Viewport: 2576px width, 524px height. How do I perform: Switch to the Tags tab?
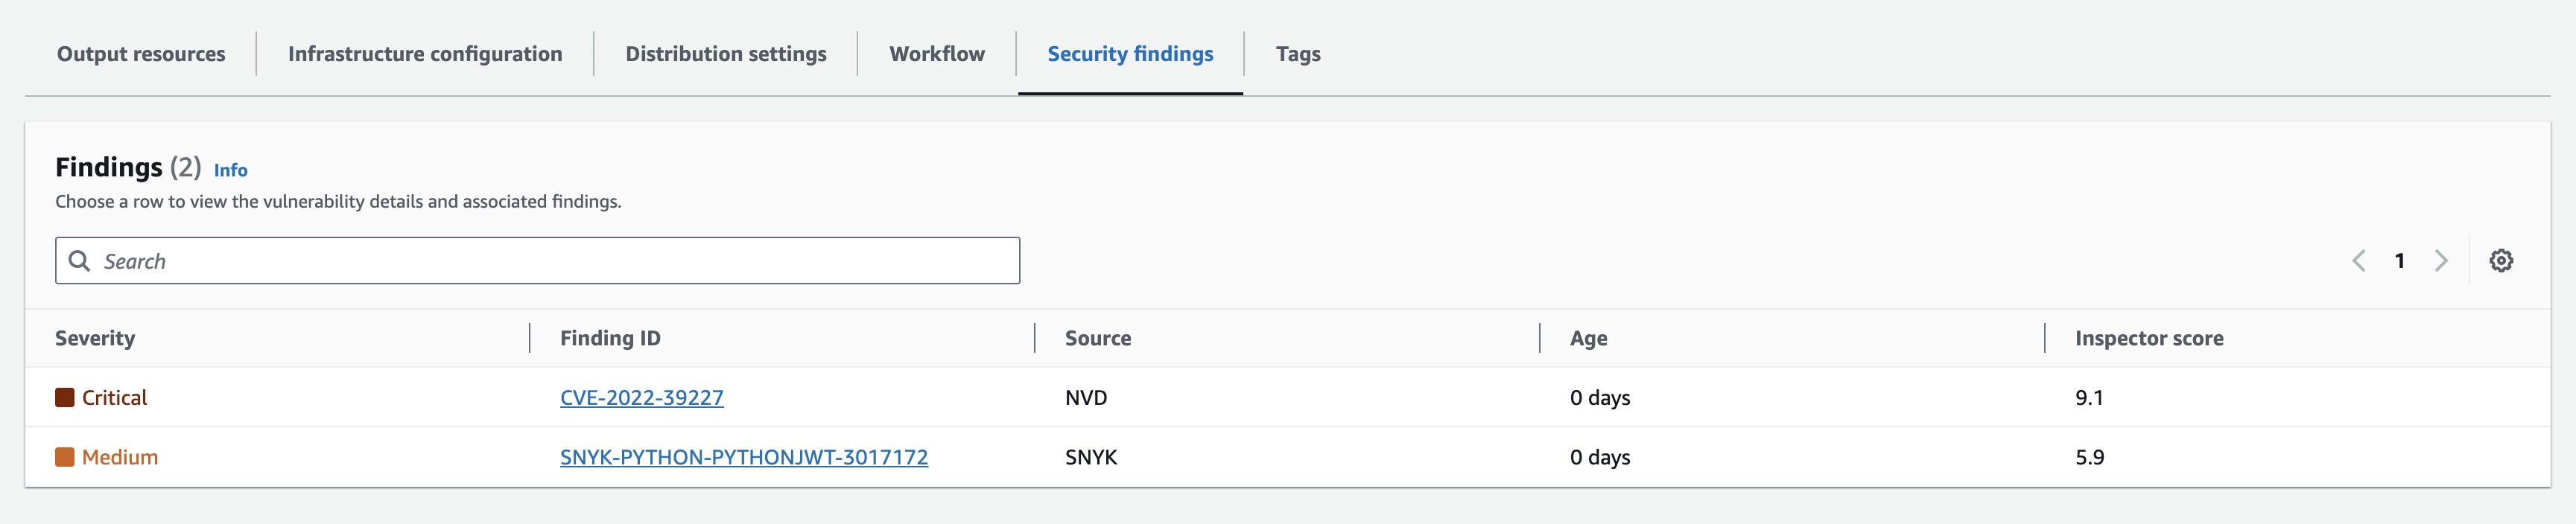tap(1297, 54)
